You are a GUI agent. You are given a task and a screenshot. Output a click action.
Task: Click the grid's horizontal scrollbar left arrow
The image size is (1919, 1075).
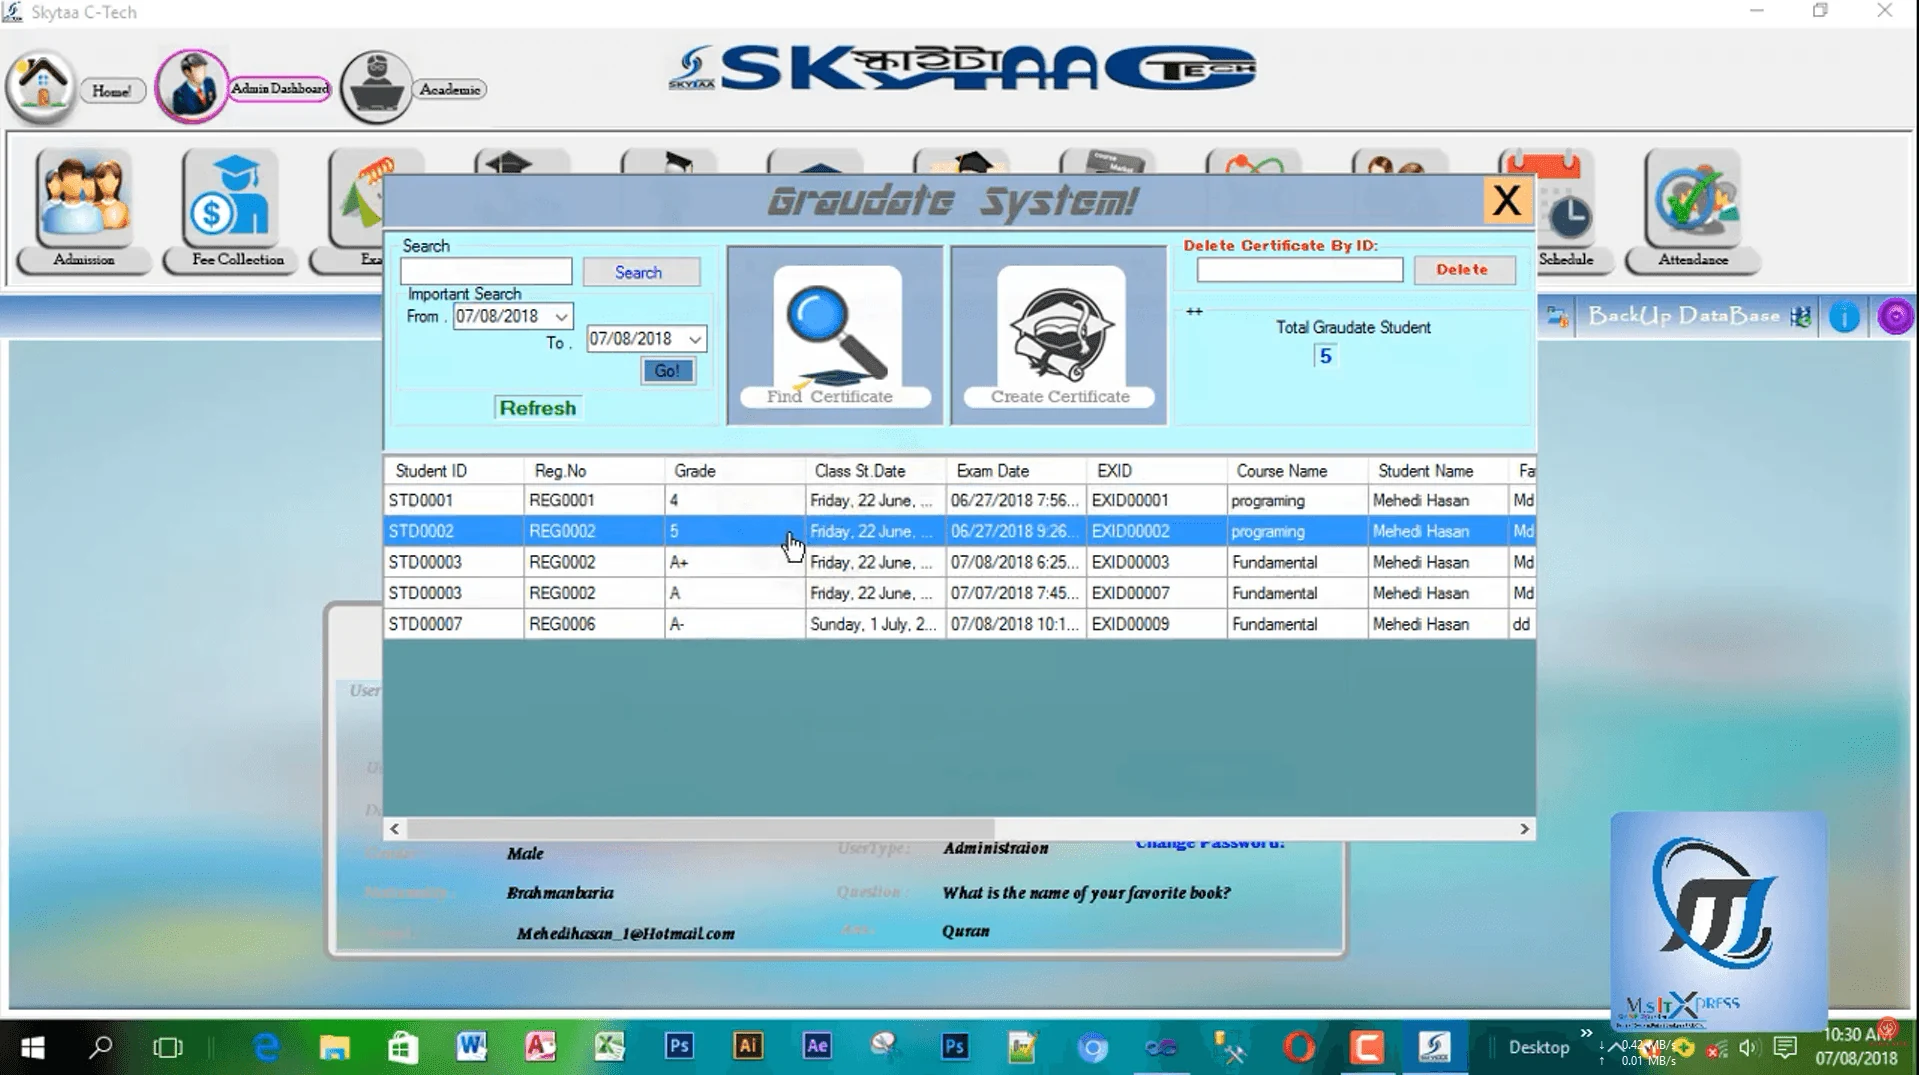395,829
